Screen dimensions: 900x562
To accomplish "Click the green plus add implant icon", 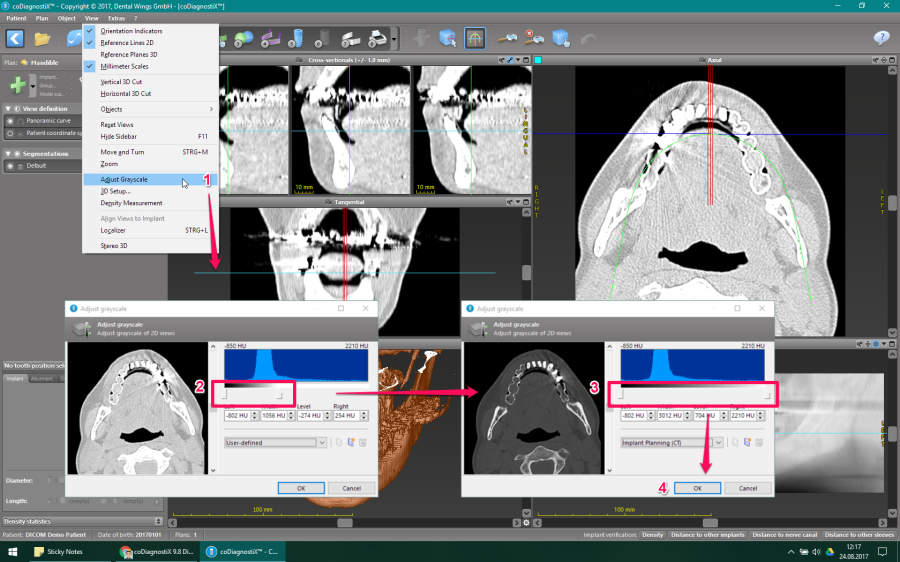I will click(x=17, y=85).
